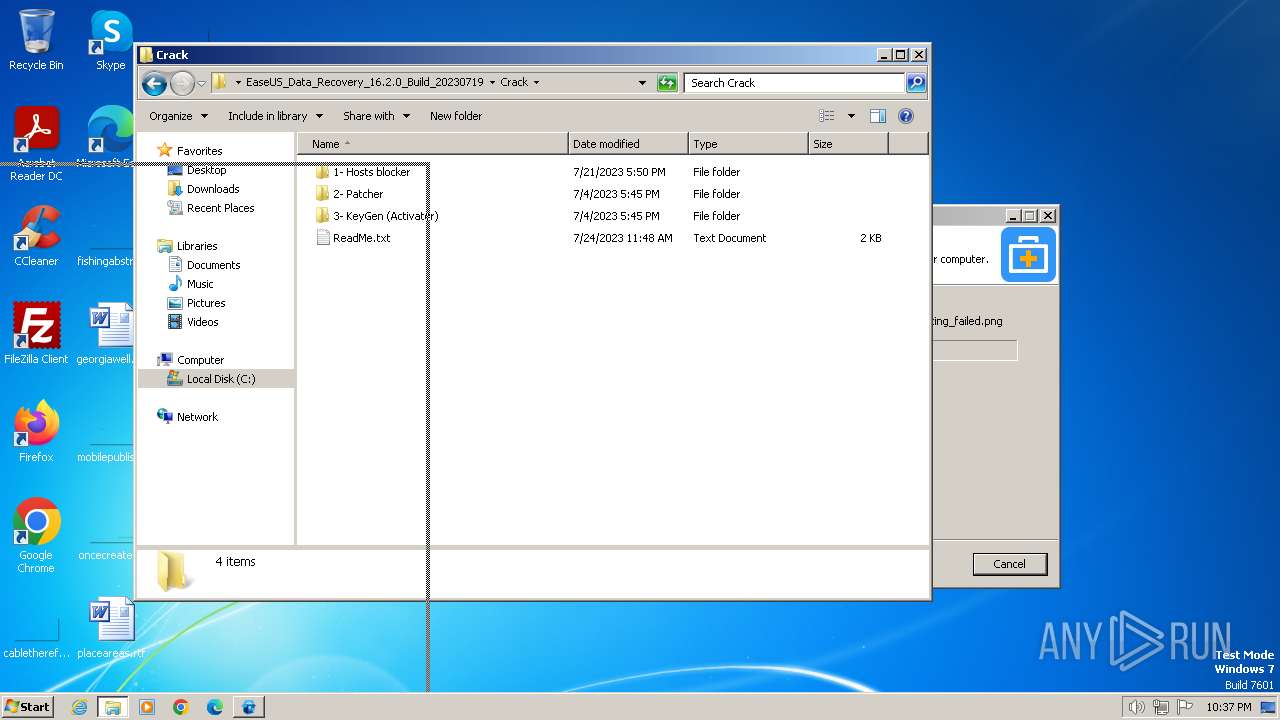Go back with Explorer's Back arrow
Viewport: 1280px width, 720px height.
click(x=154, y=83)
